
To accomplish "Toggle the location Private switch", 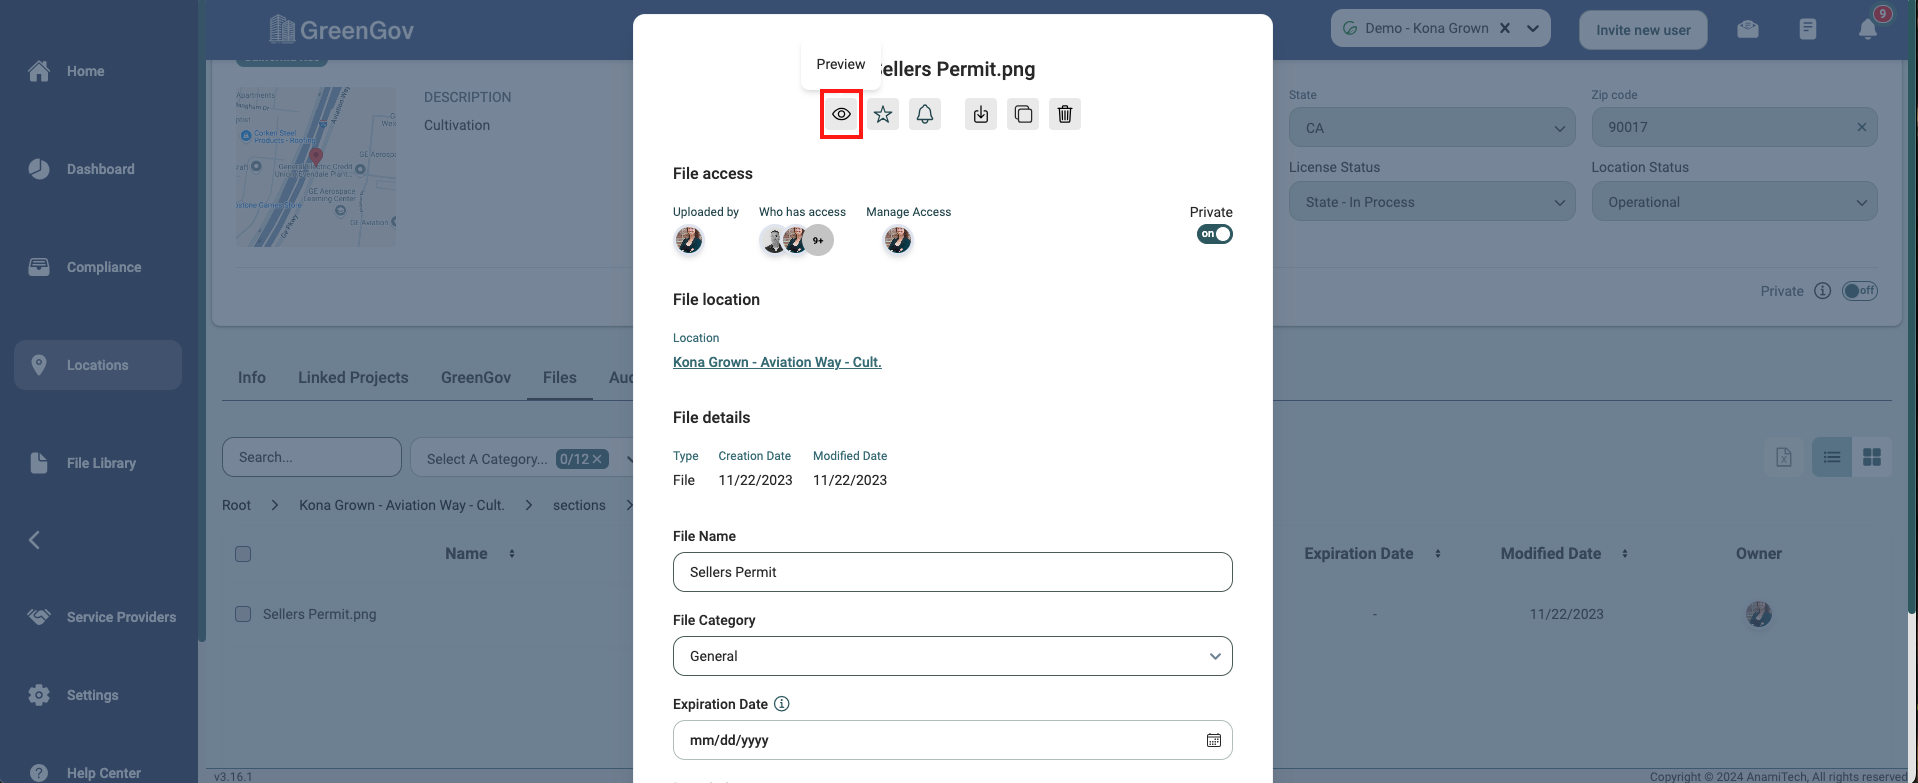I will 1860,291.
